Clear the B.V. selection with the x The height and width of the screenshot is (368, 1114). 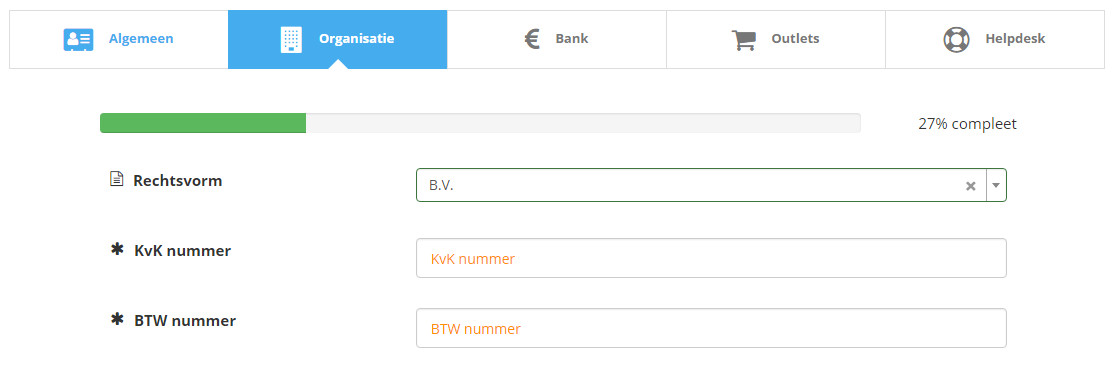point(970,185)
